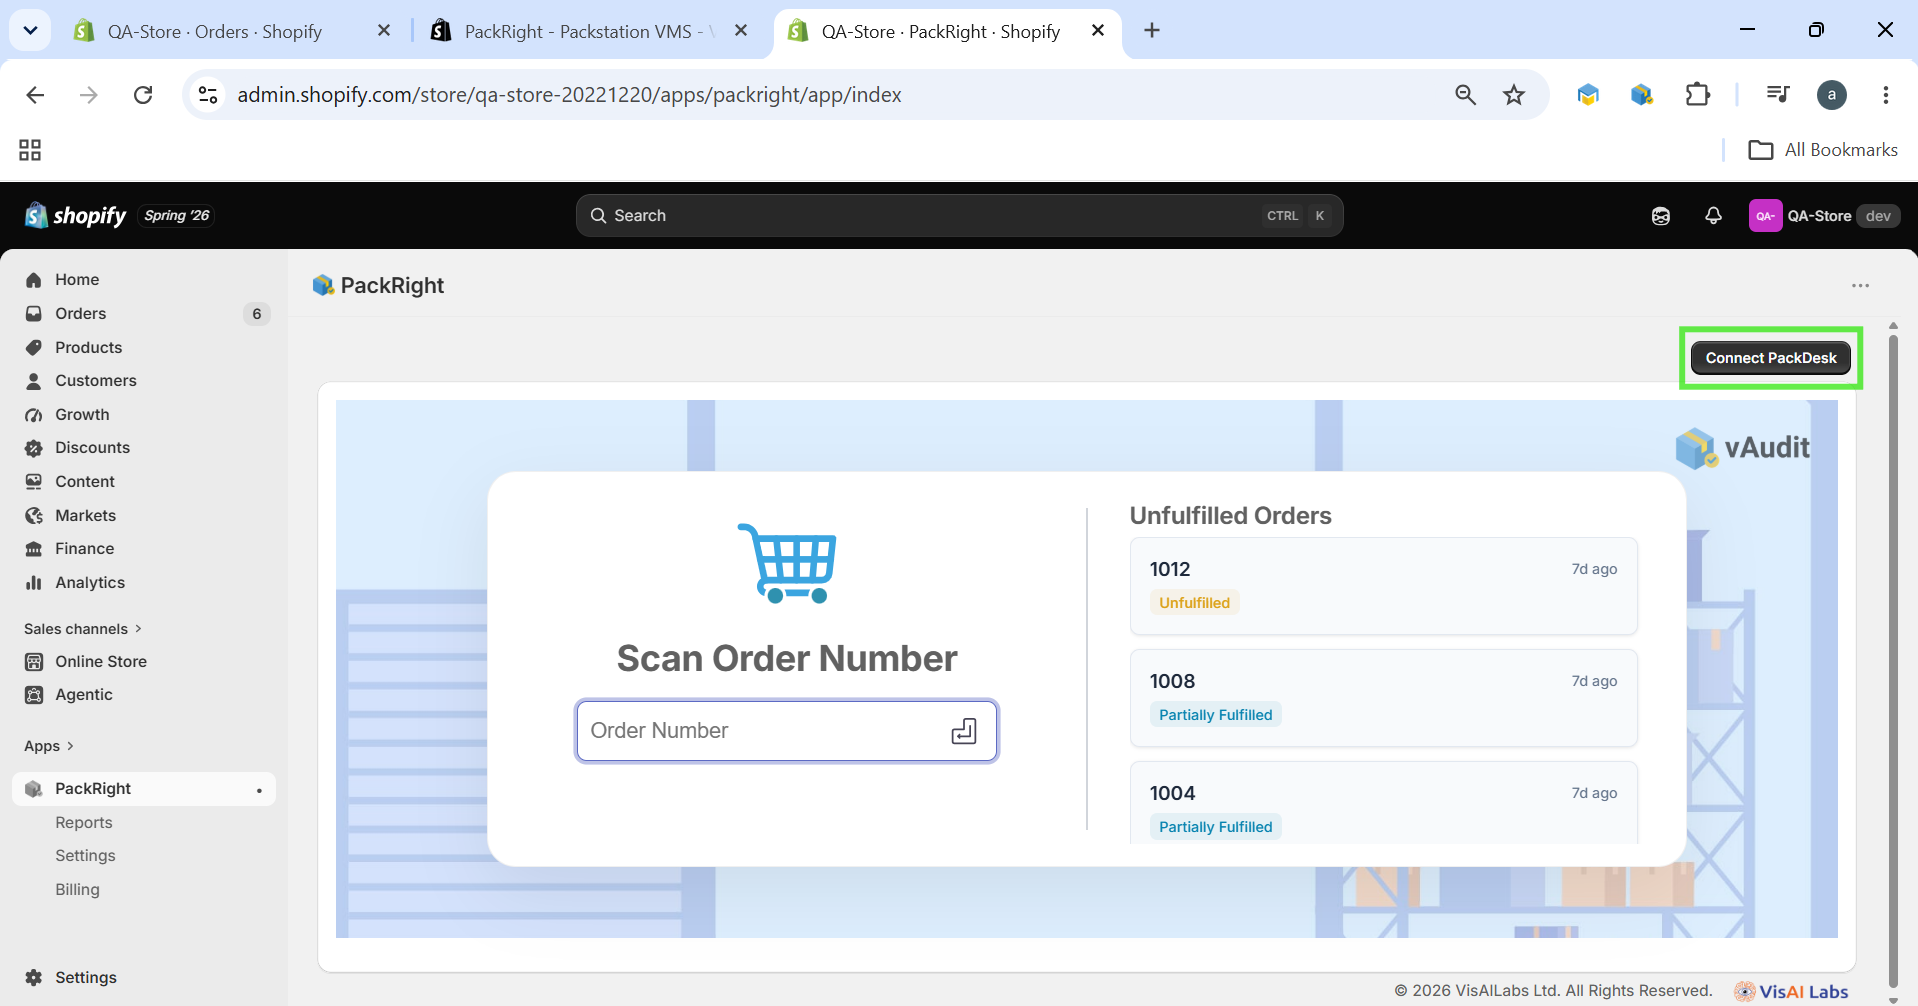Screen dimensions: 1918x1006
Task: Reload the current page
Action: click(x=143, y=95)
